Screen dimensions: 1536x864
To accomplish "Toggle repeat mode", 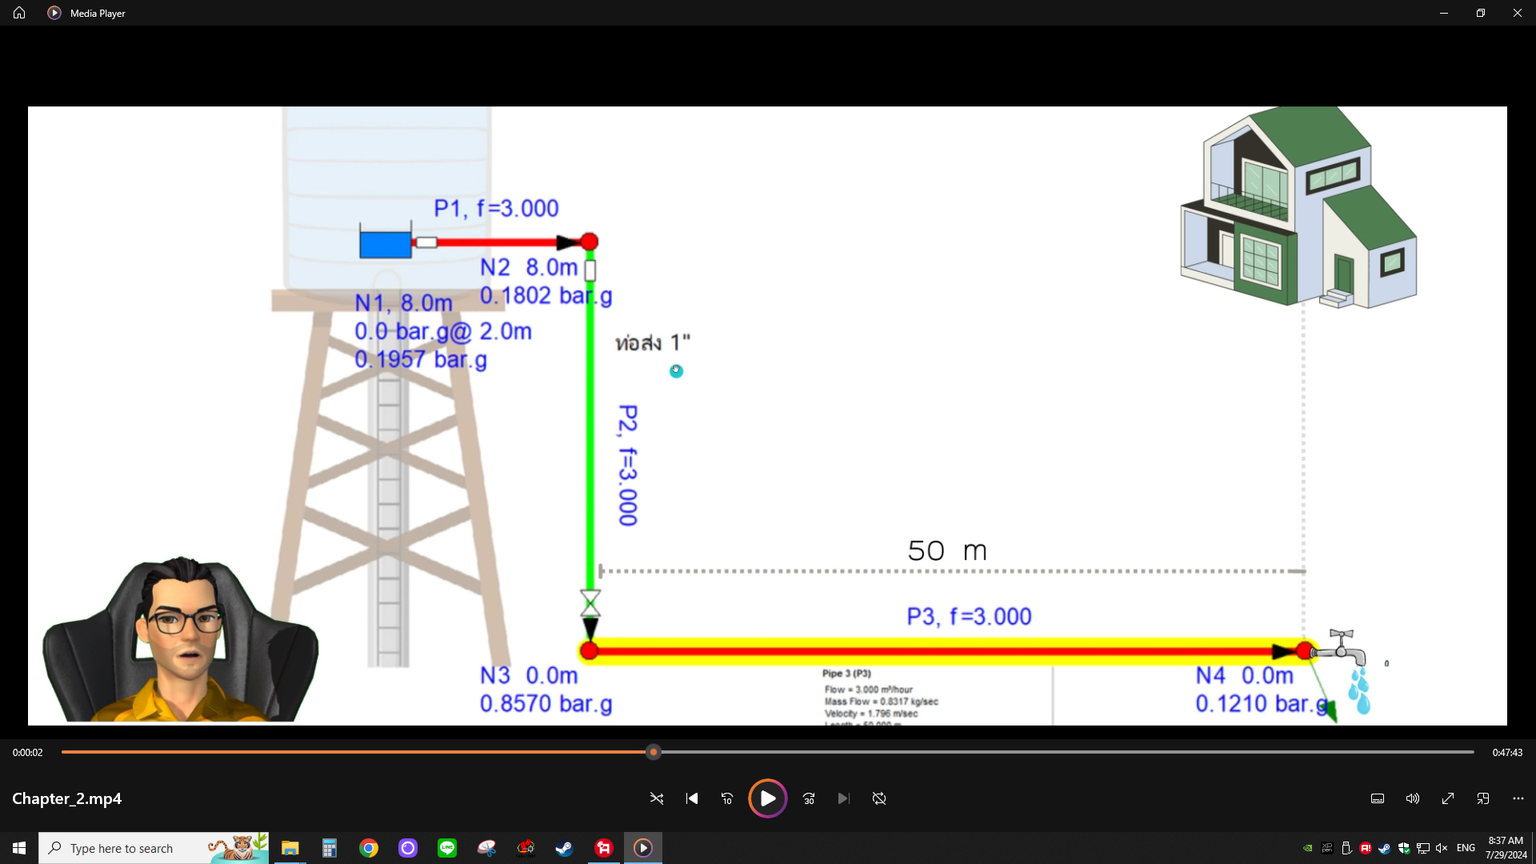I will [879, 798].
